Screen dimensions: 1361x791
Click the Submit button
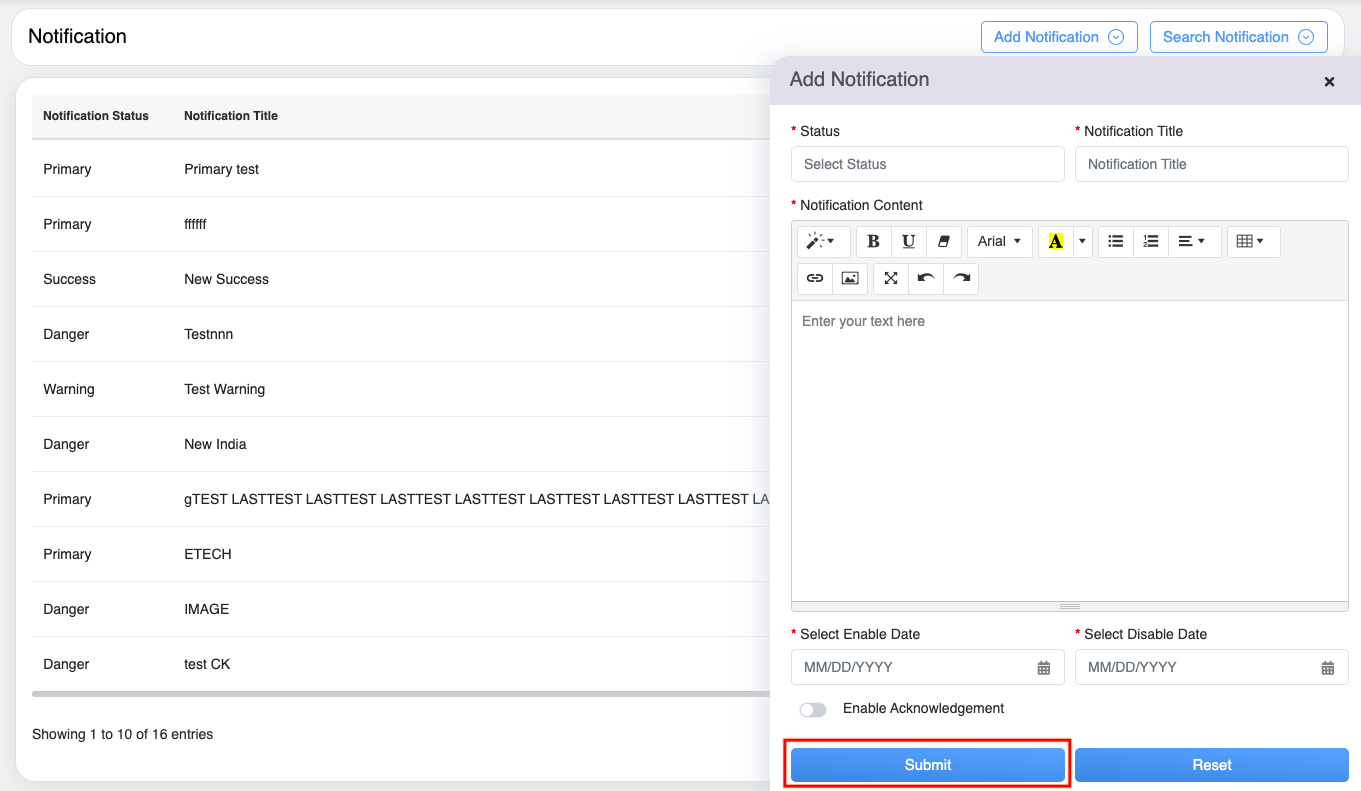927,765
